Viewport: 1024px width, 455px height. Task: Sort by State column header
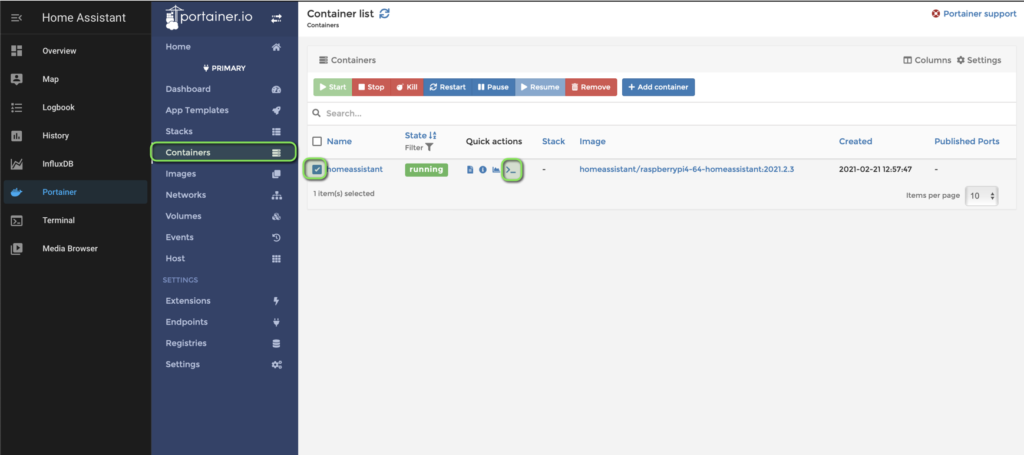(x=421, y=135)
